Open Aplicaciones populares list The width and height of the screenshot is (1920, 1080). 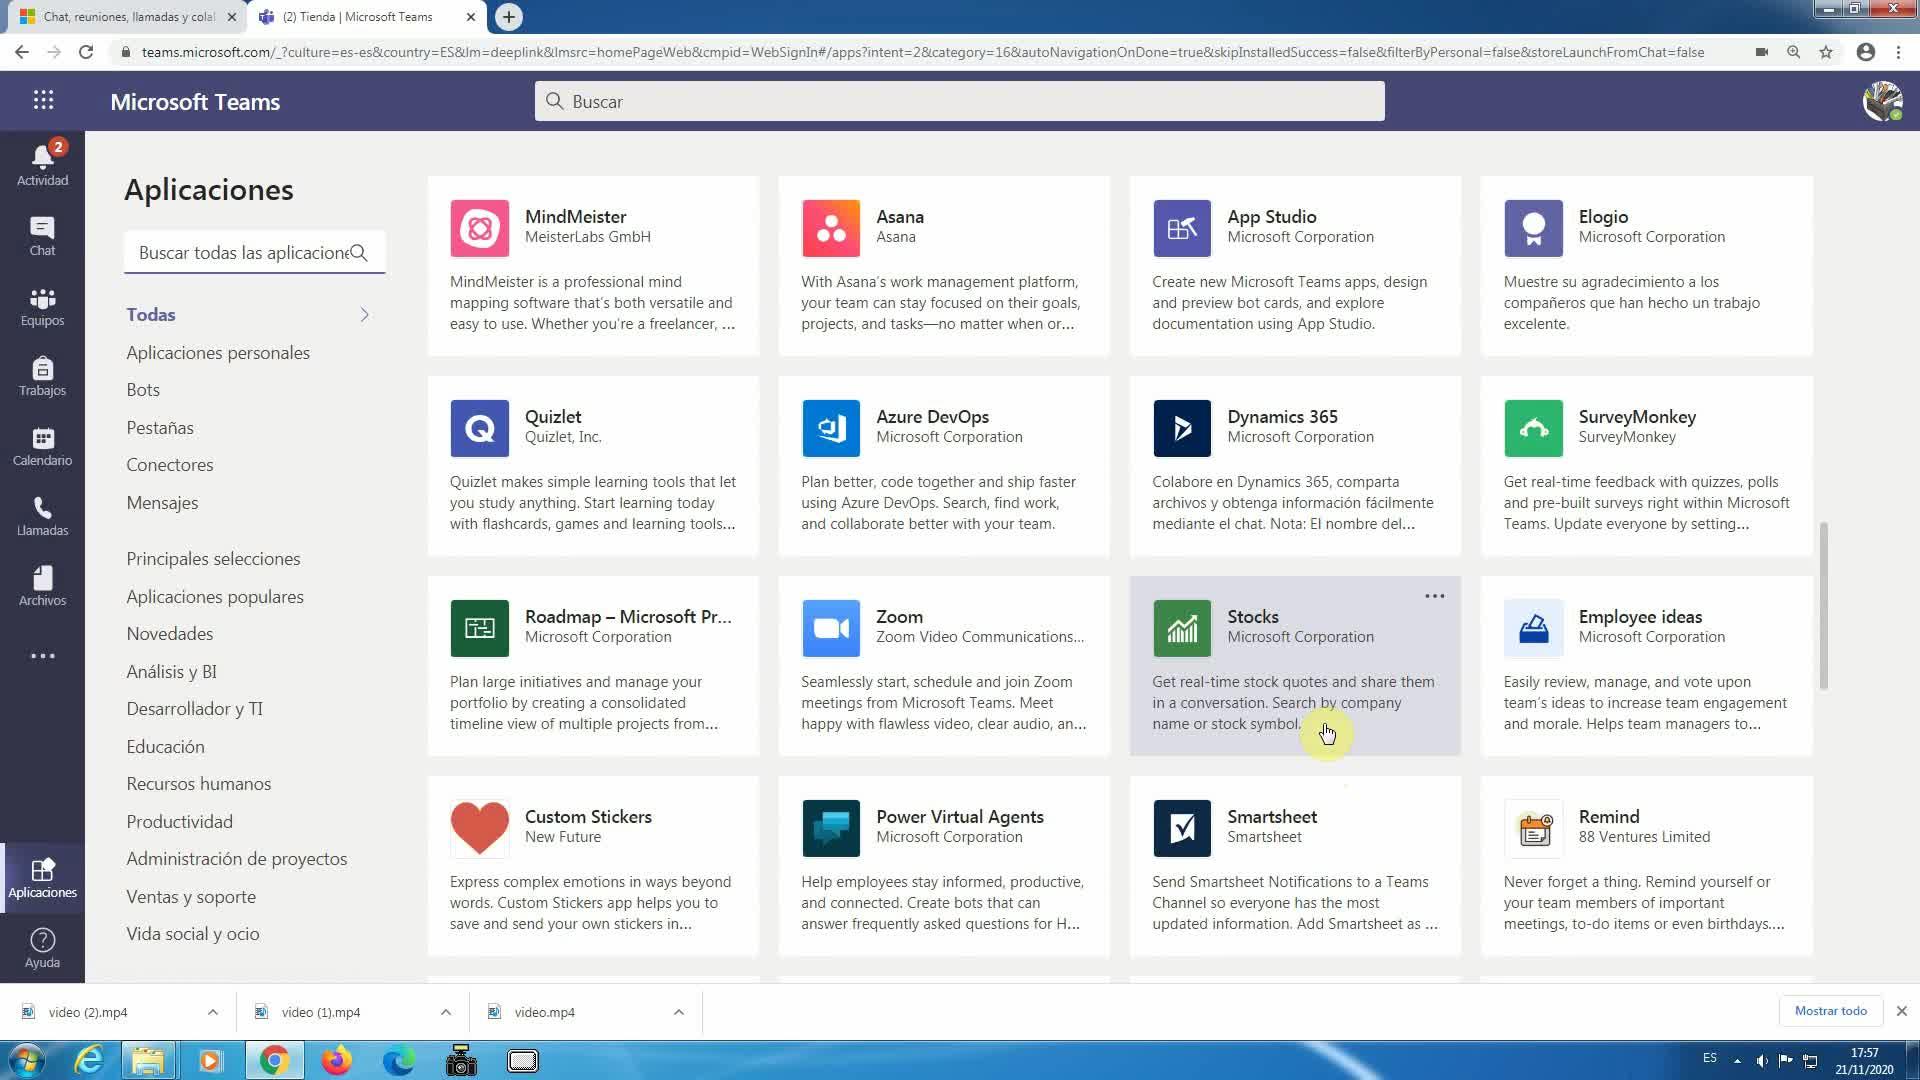pos(215,597)
